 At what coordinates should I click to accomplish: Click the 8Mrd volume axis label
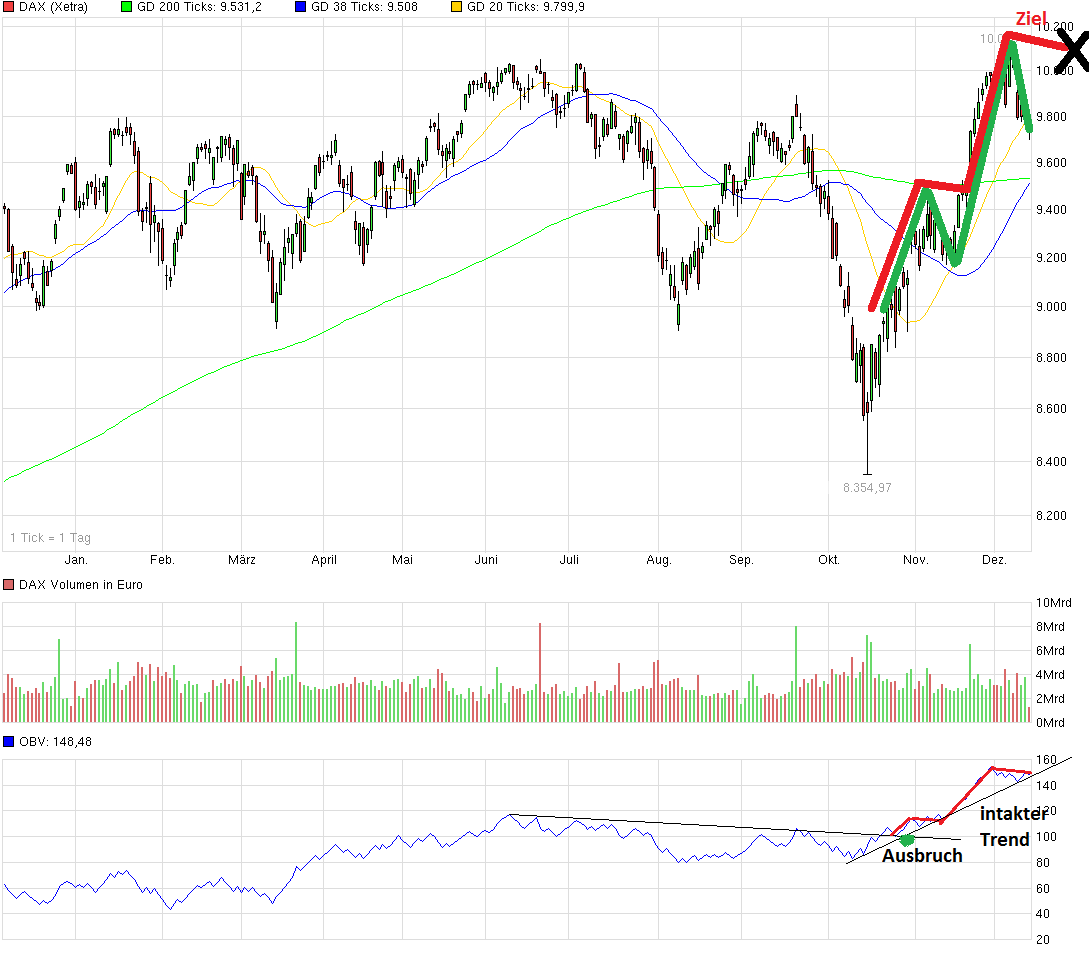pos(1050,627)
